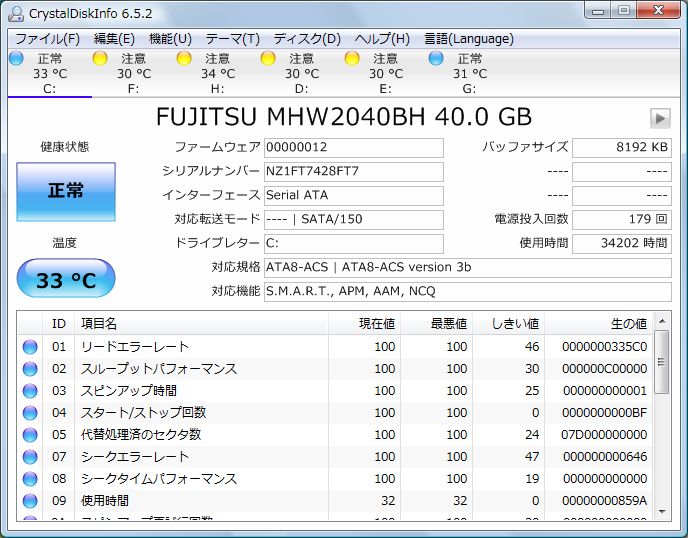Click the drive letter field C:
The width and height of the screenshot is (688, 538).
pyautogui.click(x=354, y=244)
